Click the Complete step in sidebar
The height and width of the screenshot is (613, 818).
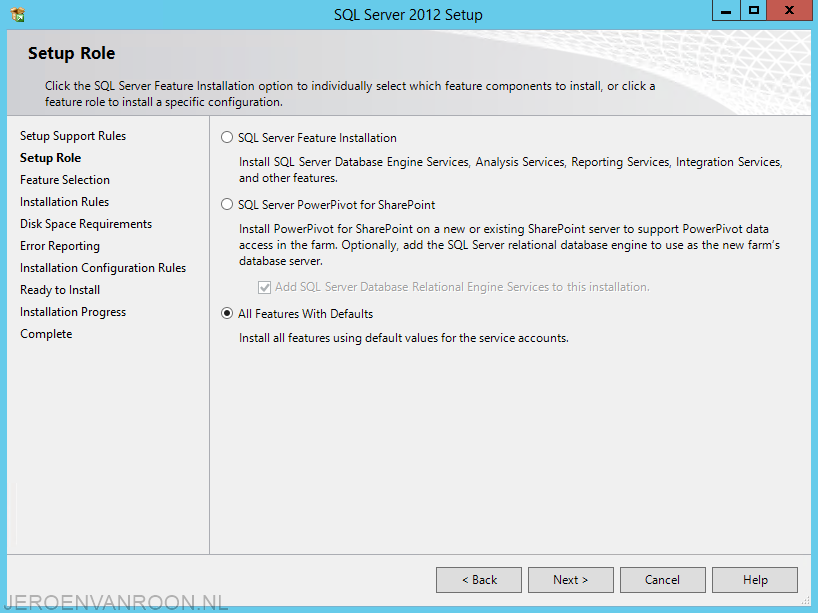[x=46, y=334]
